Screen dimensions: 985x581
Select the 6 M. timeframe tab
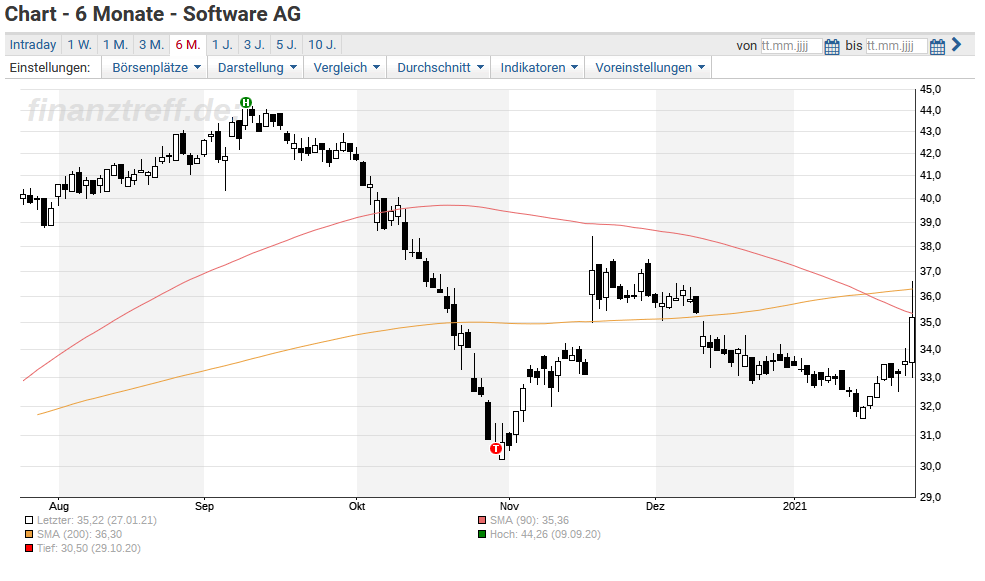pyautogui.click(x=188, y=45)
